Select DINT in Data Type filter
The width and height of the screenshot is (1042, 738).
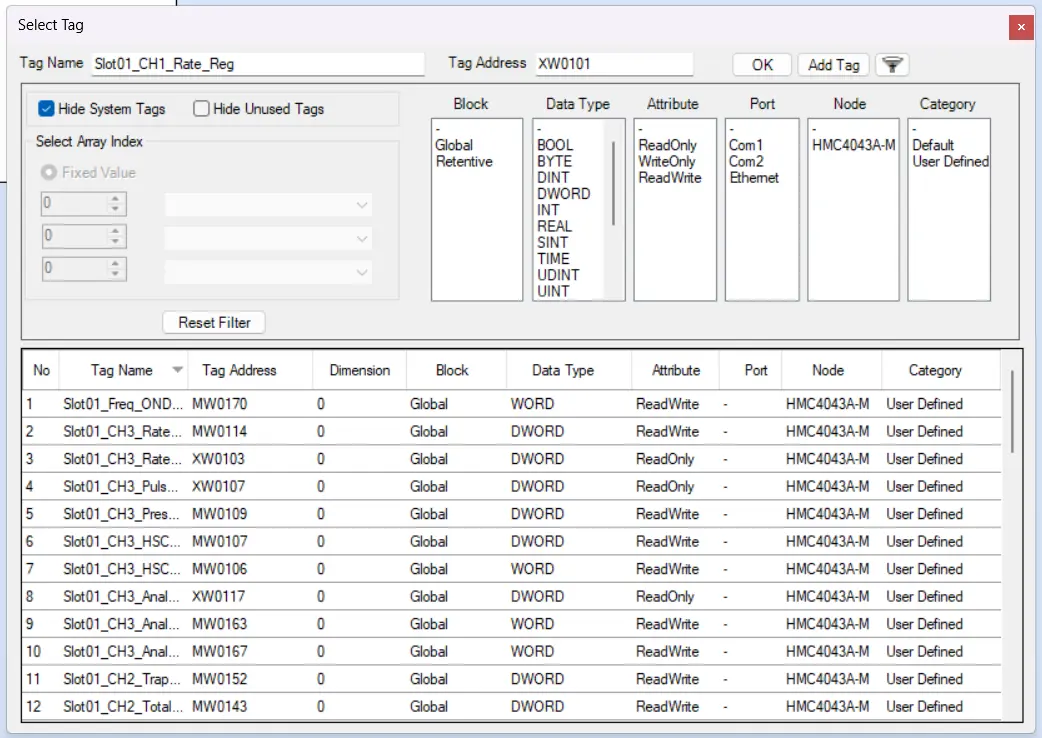click(x=553, y=177)
